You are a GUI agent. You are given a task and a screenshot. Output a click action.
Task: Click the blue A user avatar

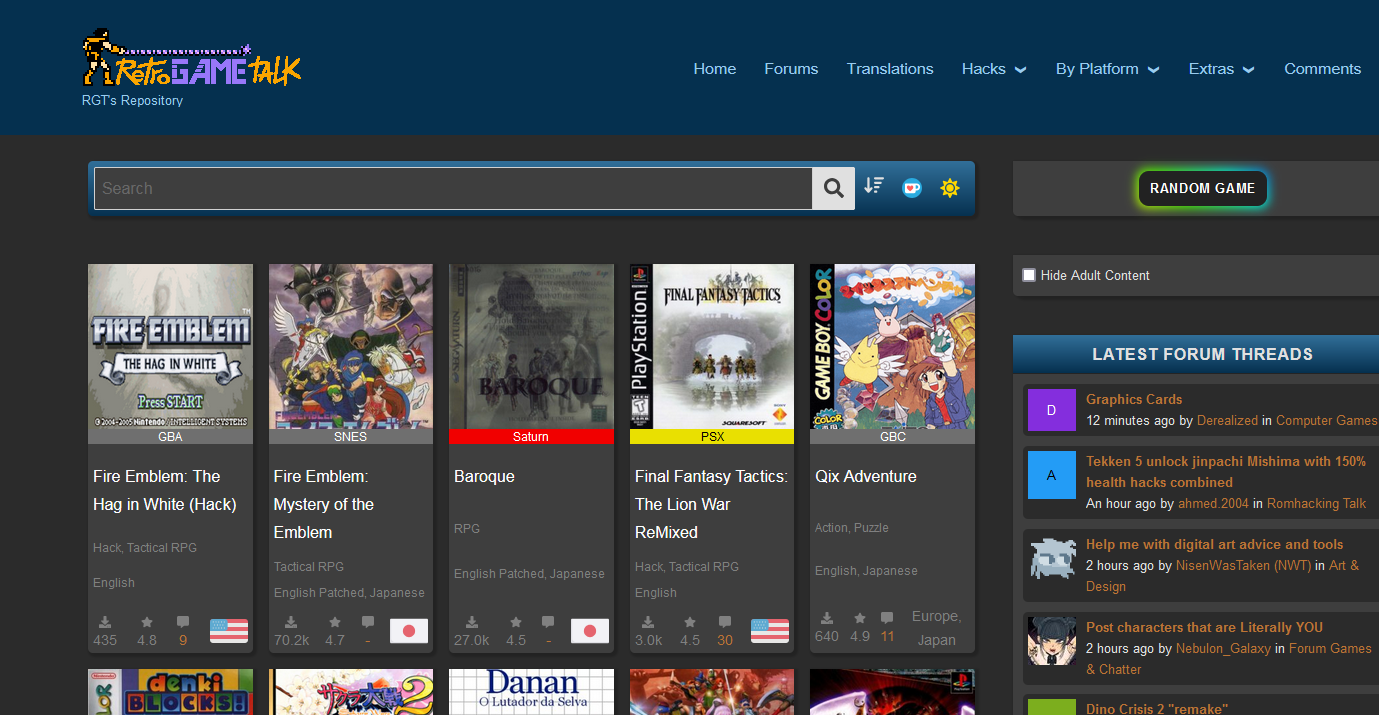click(x=1051, y=475)
